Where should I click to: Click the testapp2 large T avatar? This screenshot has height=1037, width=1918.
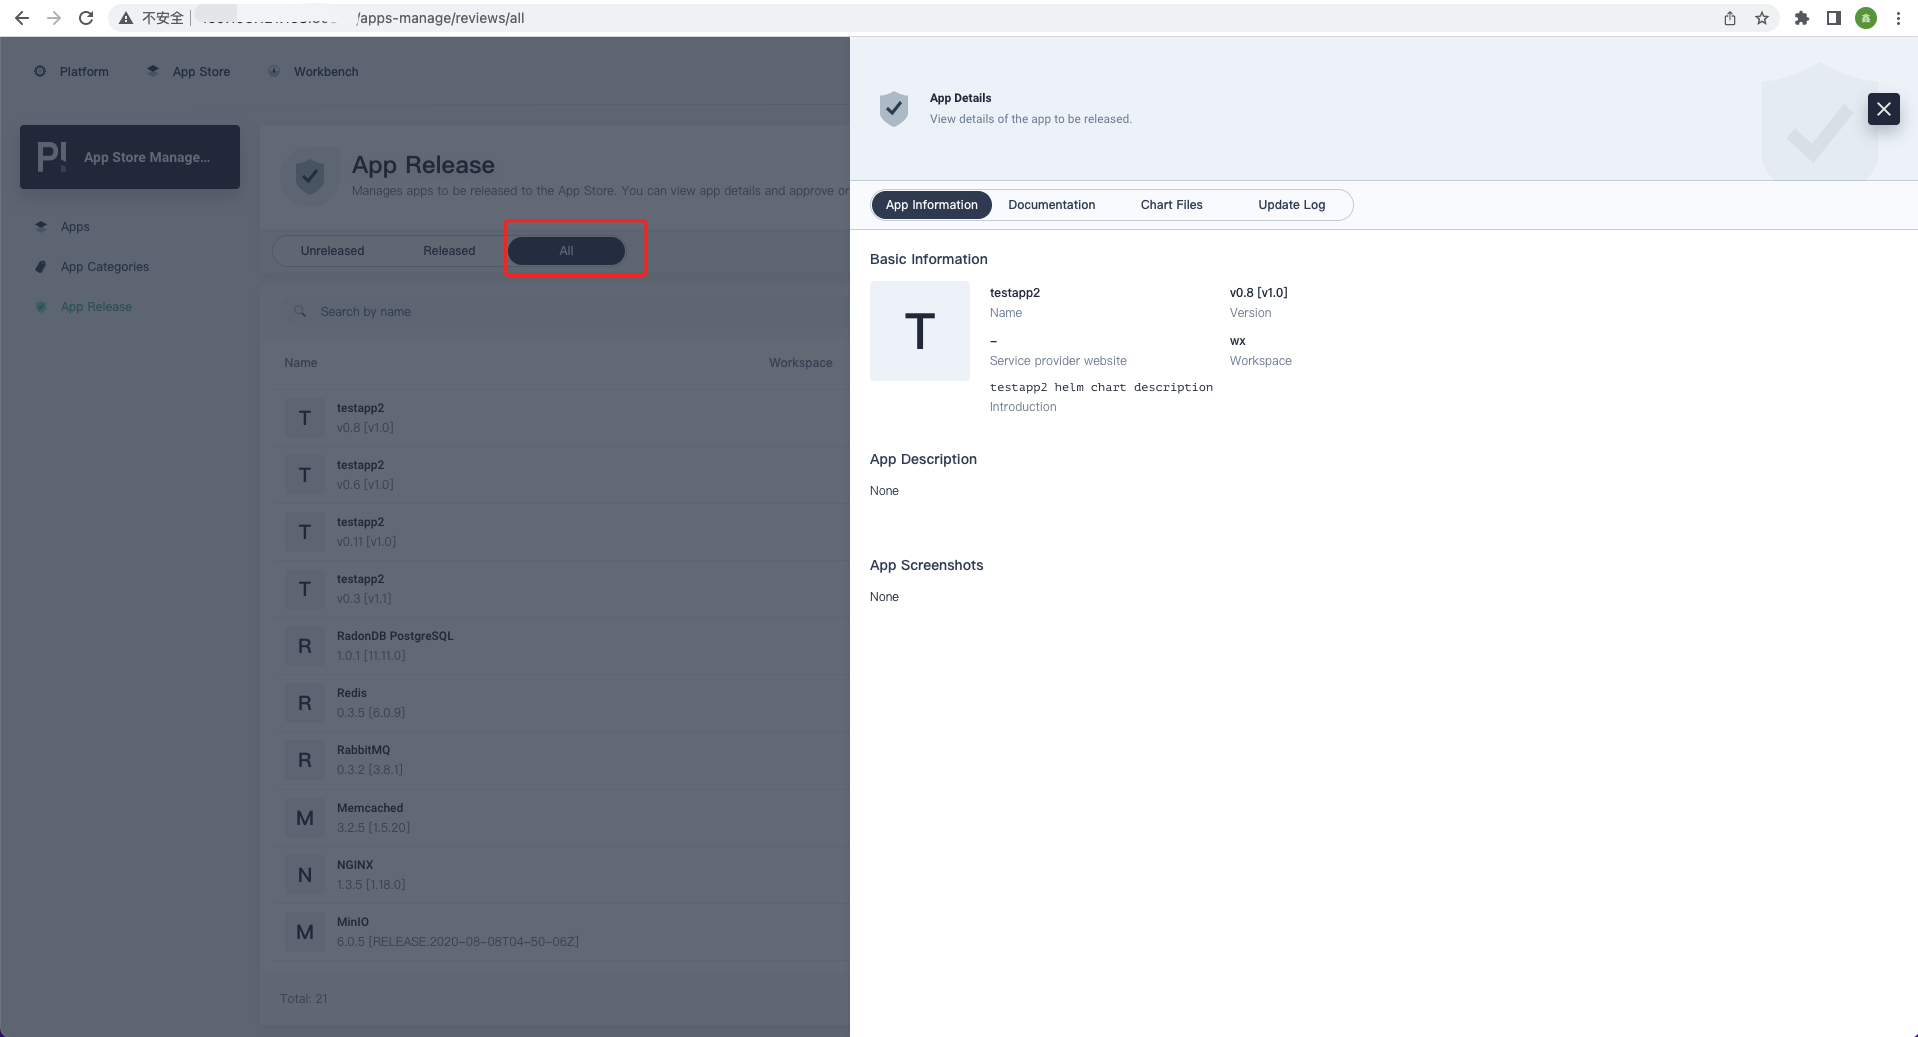coord(920,331)
